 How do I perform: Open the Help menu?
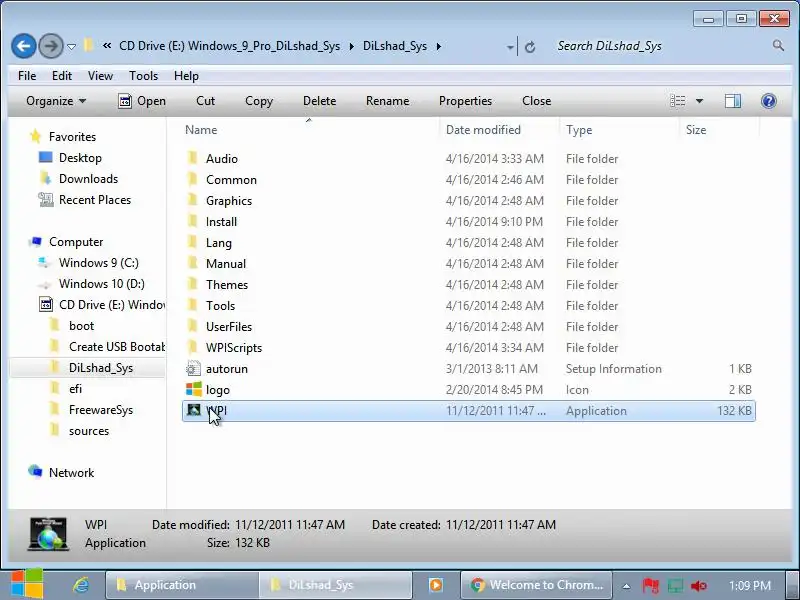pyautogui.click(x=186, y=76)
